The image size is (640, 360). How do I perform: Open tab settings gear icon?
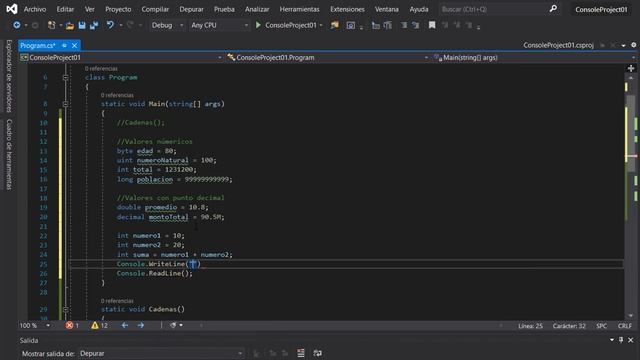pos(633,45)
